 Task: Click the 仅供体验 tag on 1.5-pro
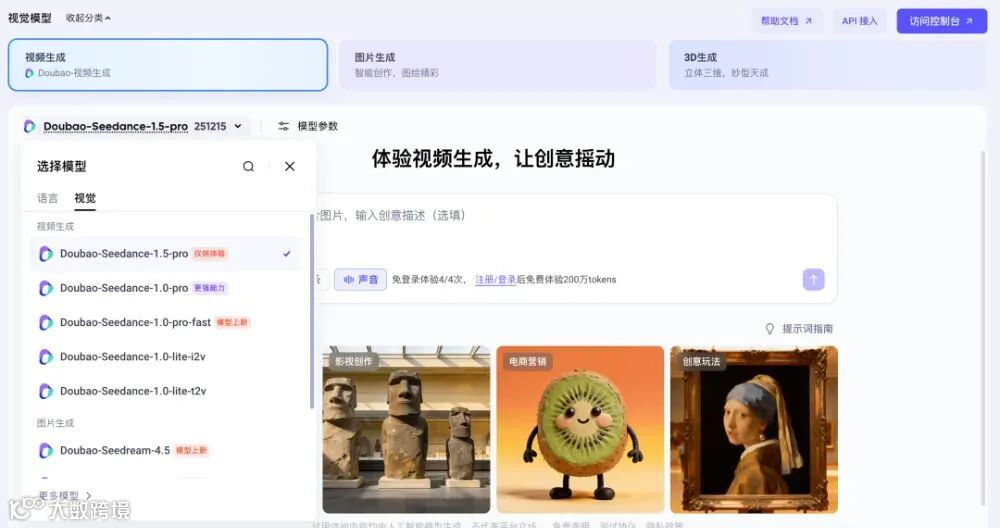pyautogui.click(x=210, y=254)
